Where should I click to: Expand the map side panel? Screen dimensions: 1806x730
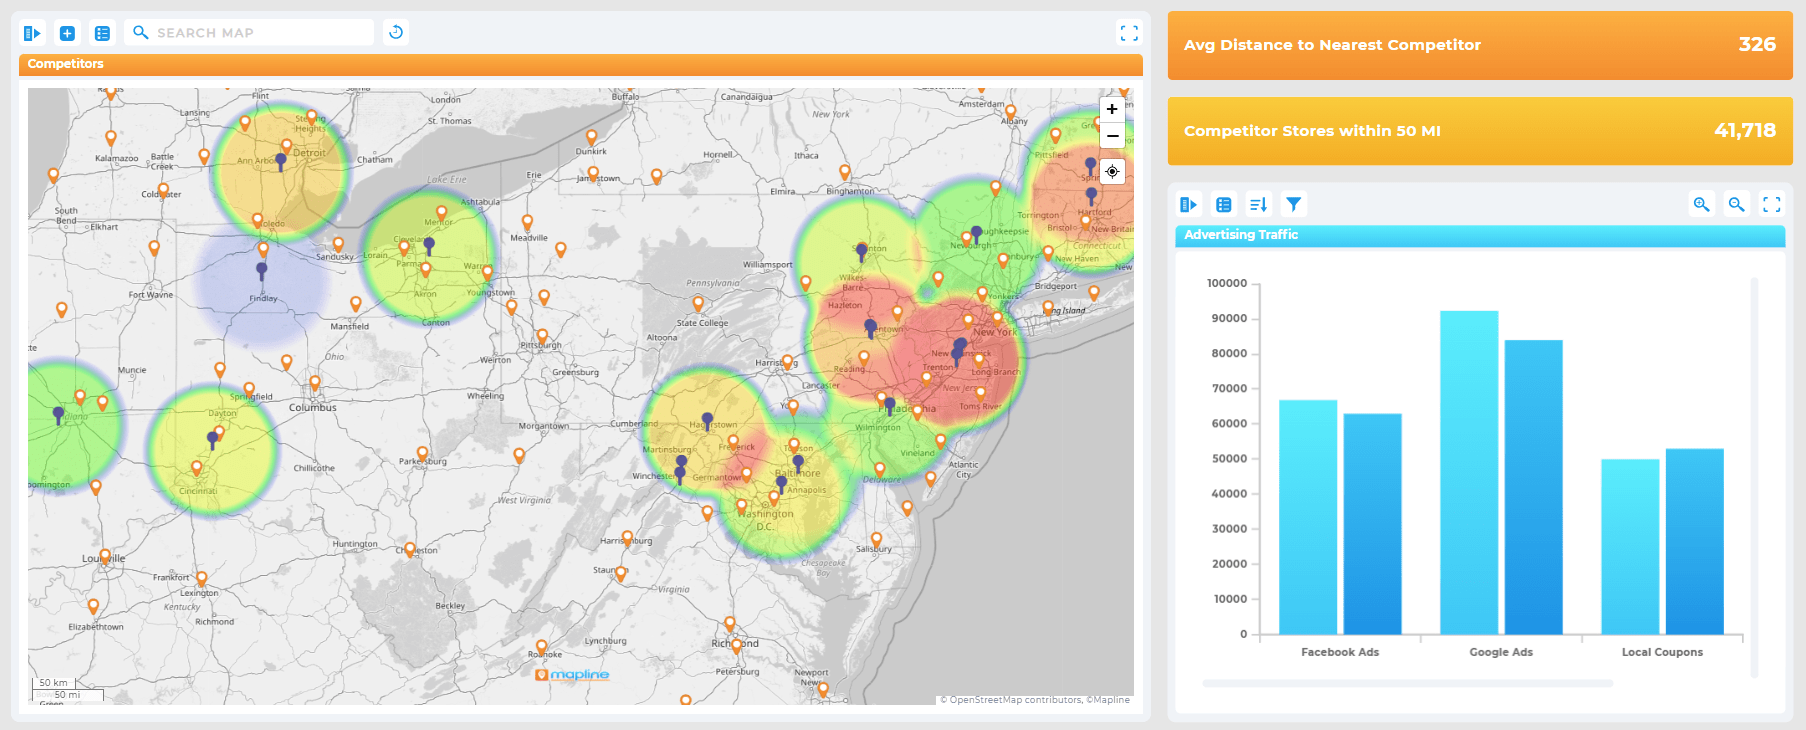click(32, 33)
